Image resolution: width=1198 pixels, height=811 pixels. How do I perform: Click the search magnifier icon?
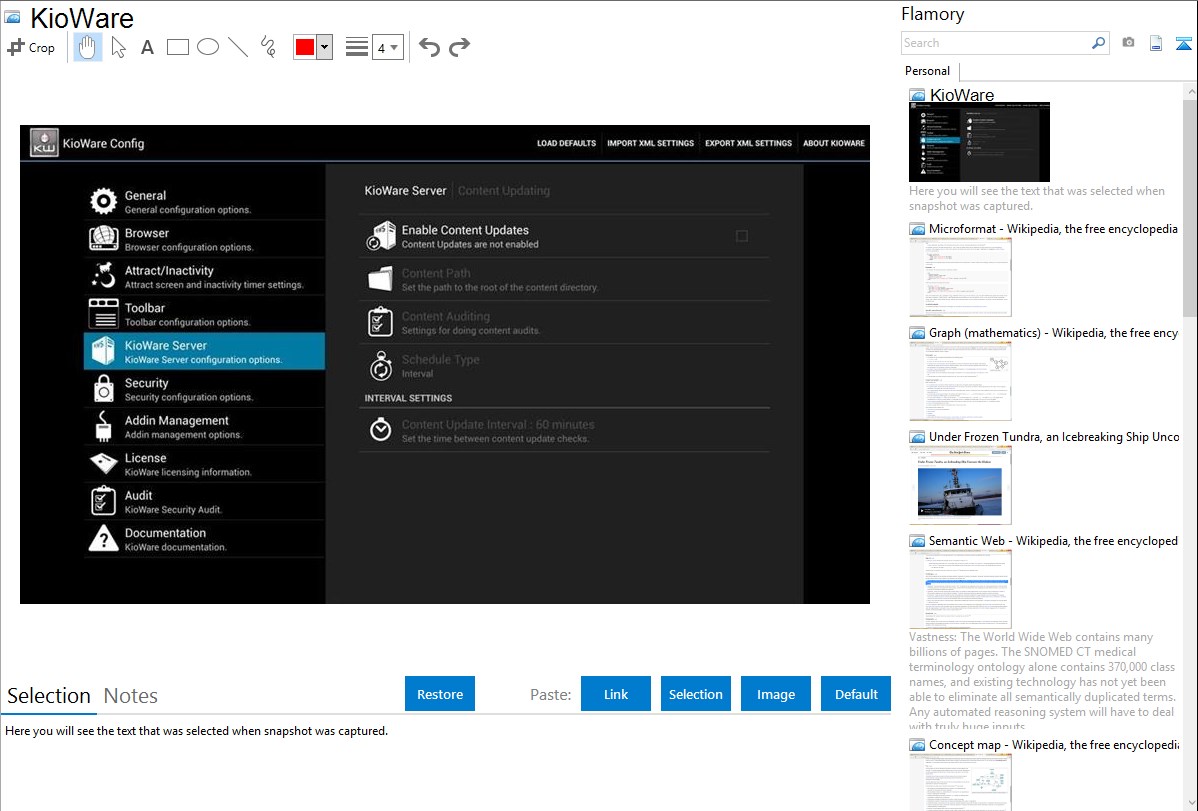pyautogui.click(x=1099, y=43)
